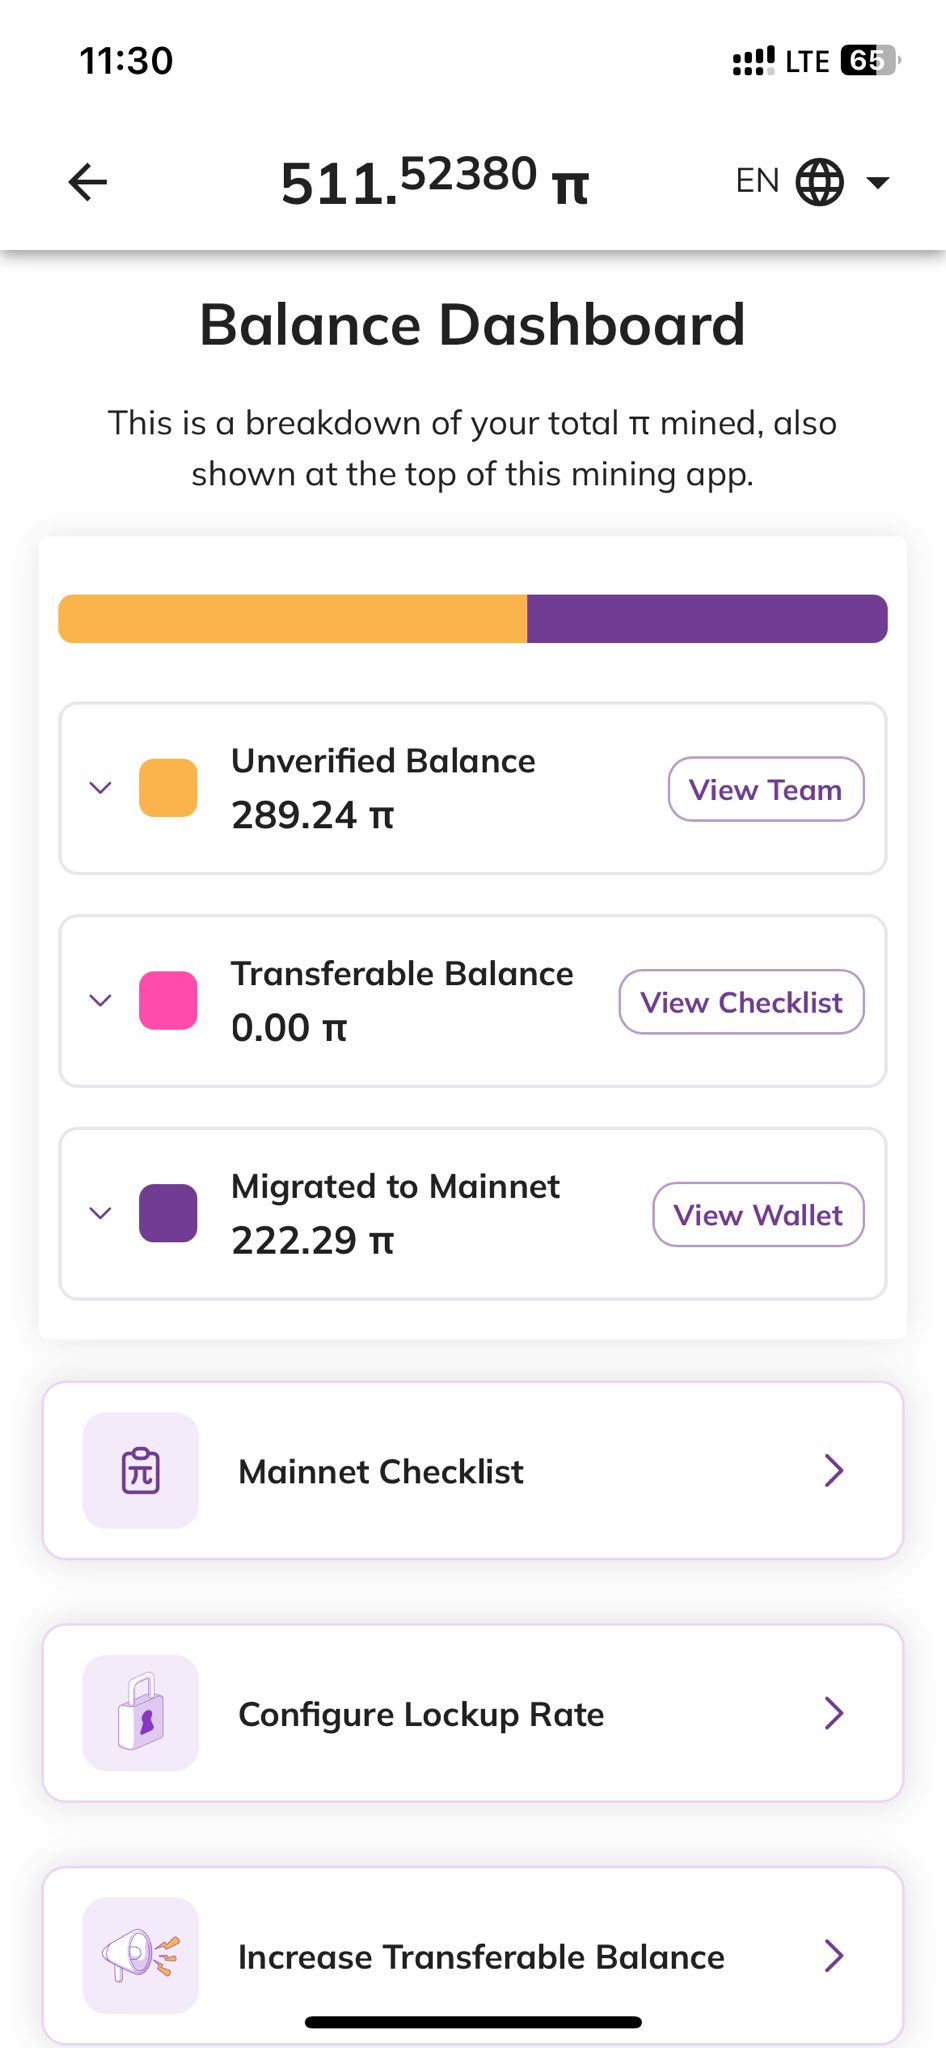
Task: Tap the Mainnet Checklist right chevron
Action: (x=834, y=1470)
